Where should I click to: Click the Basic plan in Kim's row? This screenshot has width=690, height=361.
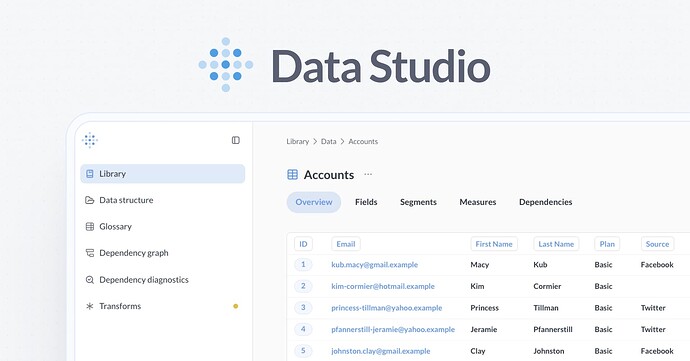point(603,286)
